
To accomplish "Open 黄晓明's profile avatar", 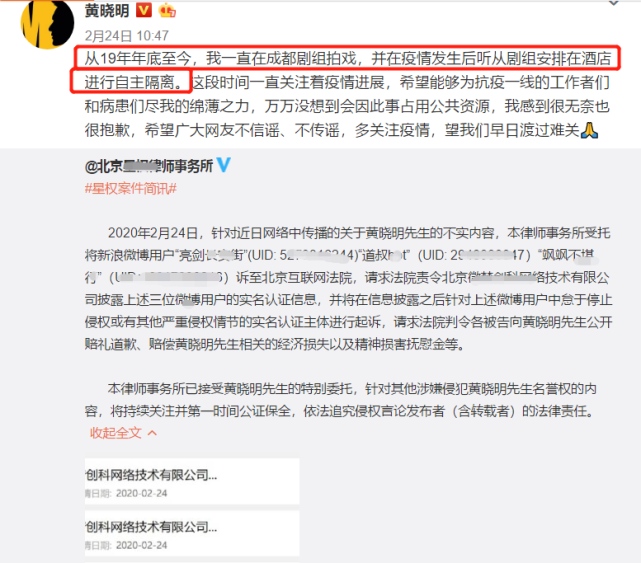I will point(47,22).
